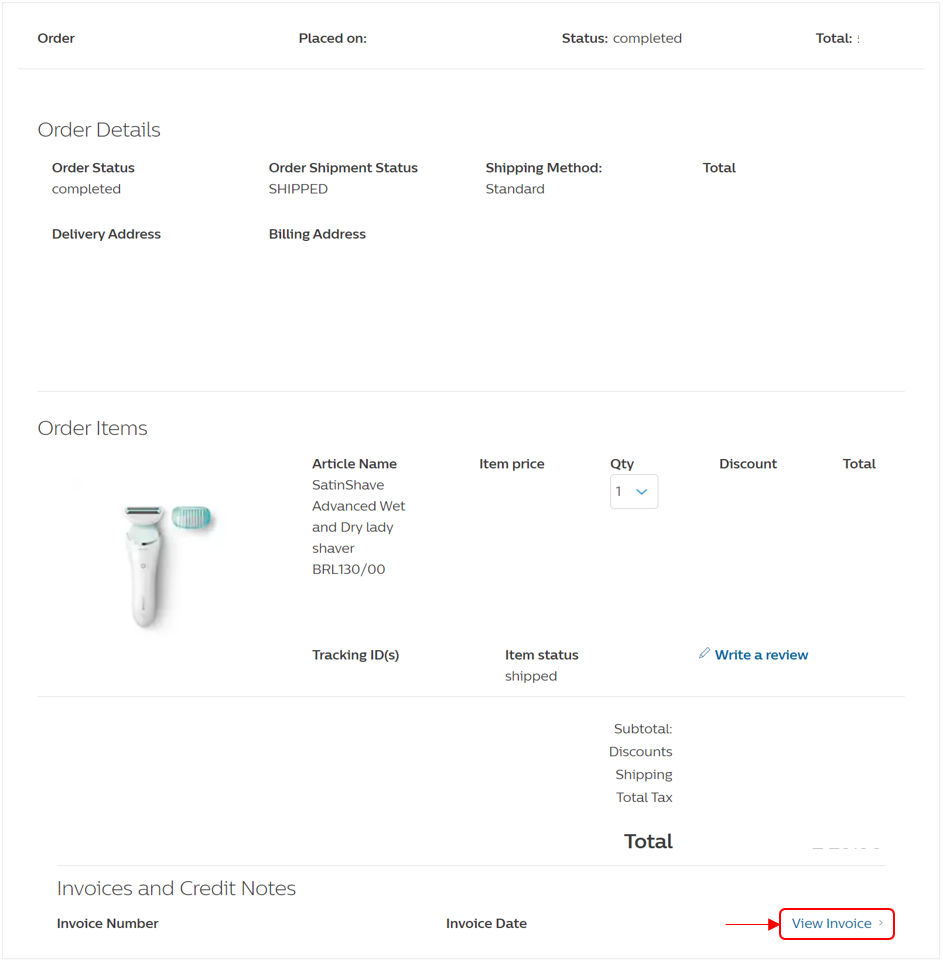Click the Delivery Address label

tap(106, 234)
